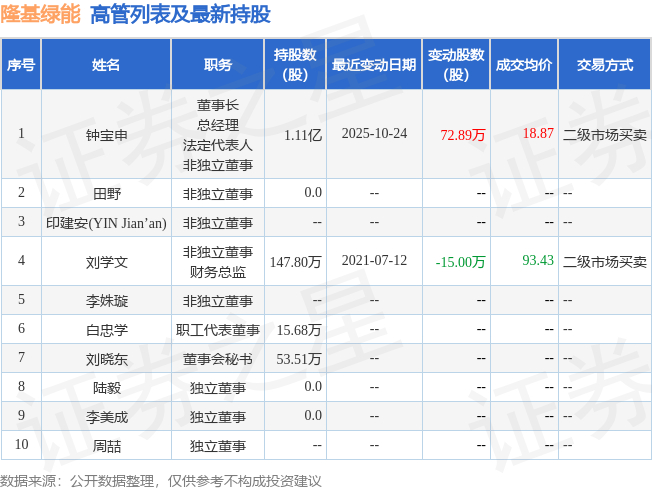Select the 持股数(股) column header
The height and width of the screenshot is (490, 652).
pos(295,64)
